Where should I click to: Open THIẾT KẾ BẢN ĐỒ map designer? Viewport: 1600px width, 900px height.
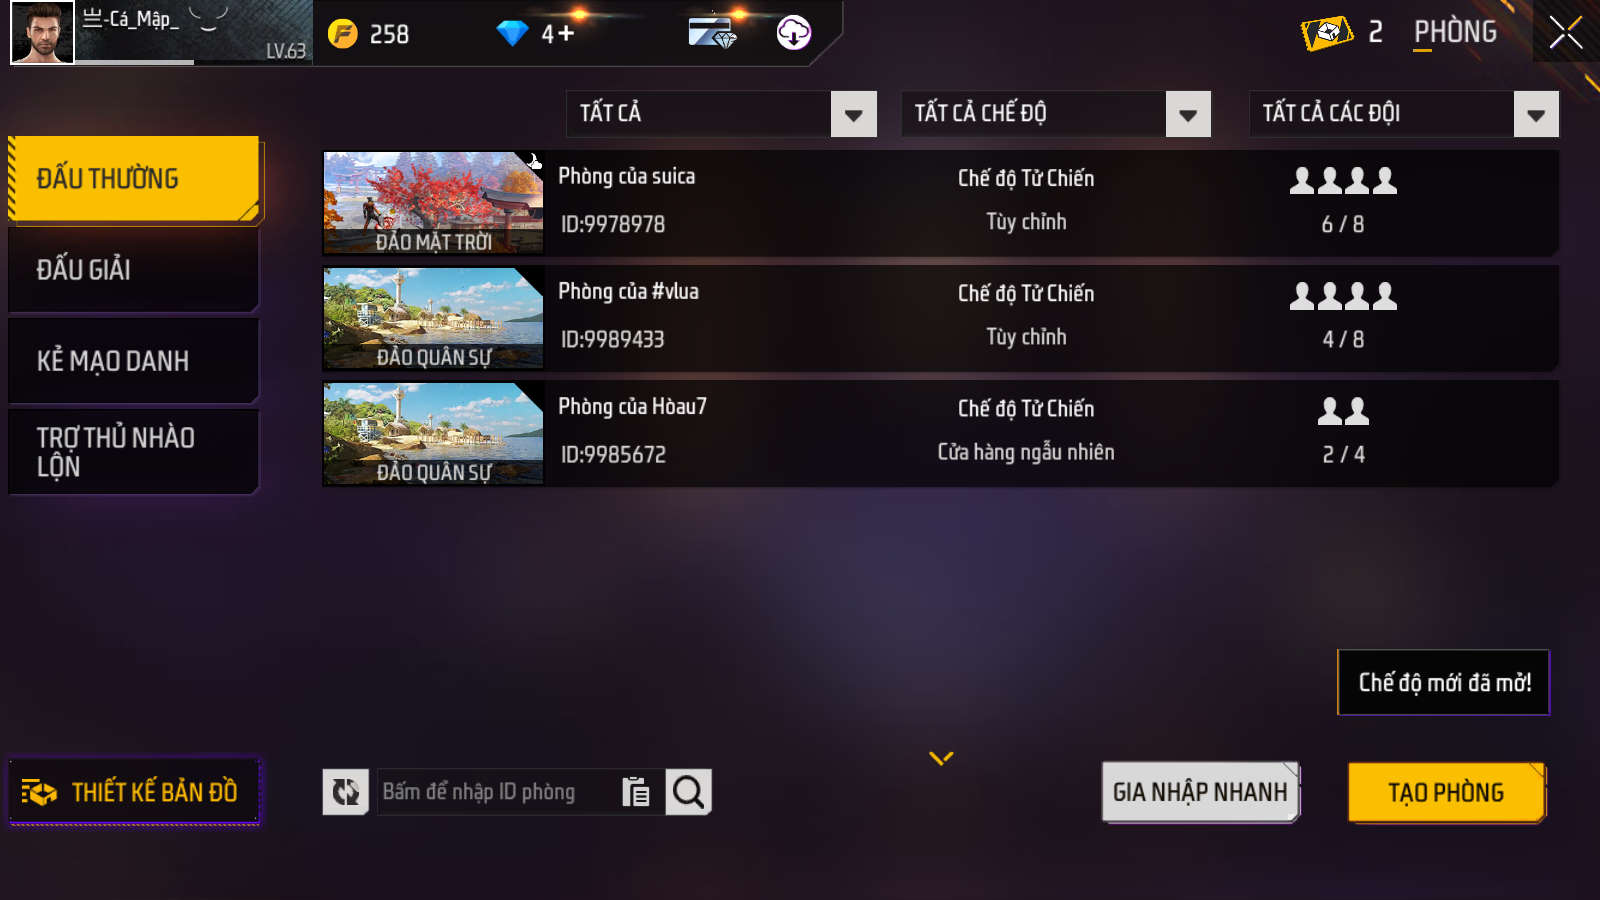pyautogui.click(x=134, y=792)
